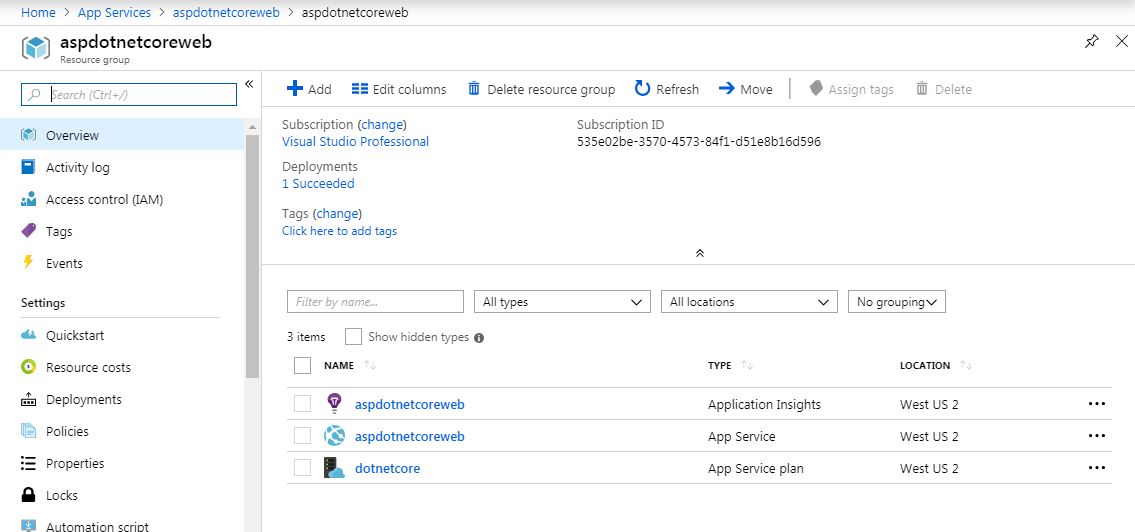The image size is (1135, 532).
Task: Click the Tags change link
Action: [338, 214]
